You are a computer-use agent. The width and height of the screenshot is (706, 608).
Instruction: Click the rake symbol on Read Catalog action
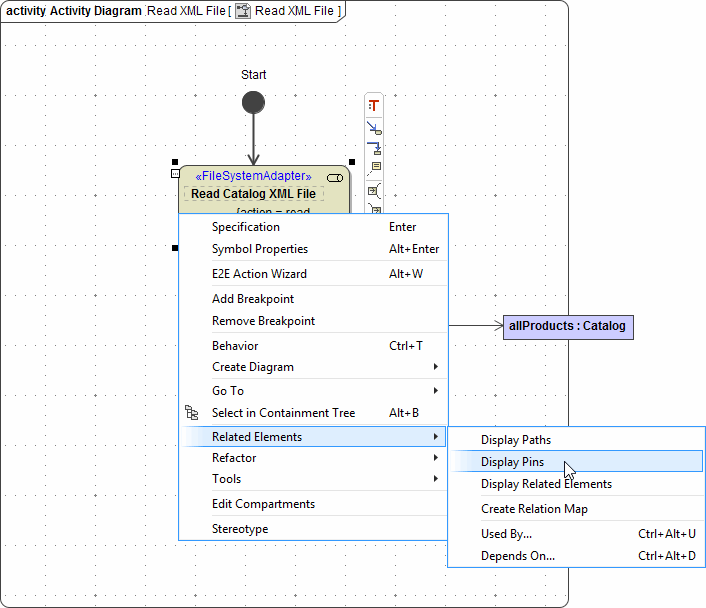[x=334, y=177]
